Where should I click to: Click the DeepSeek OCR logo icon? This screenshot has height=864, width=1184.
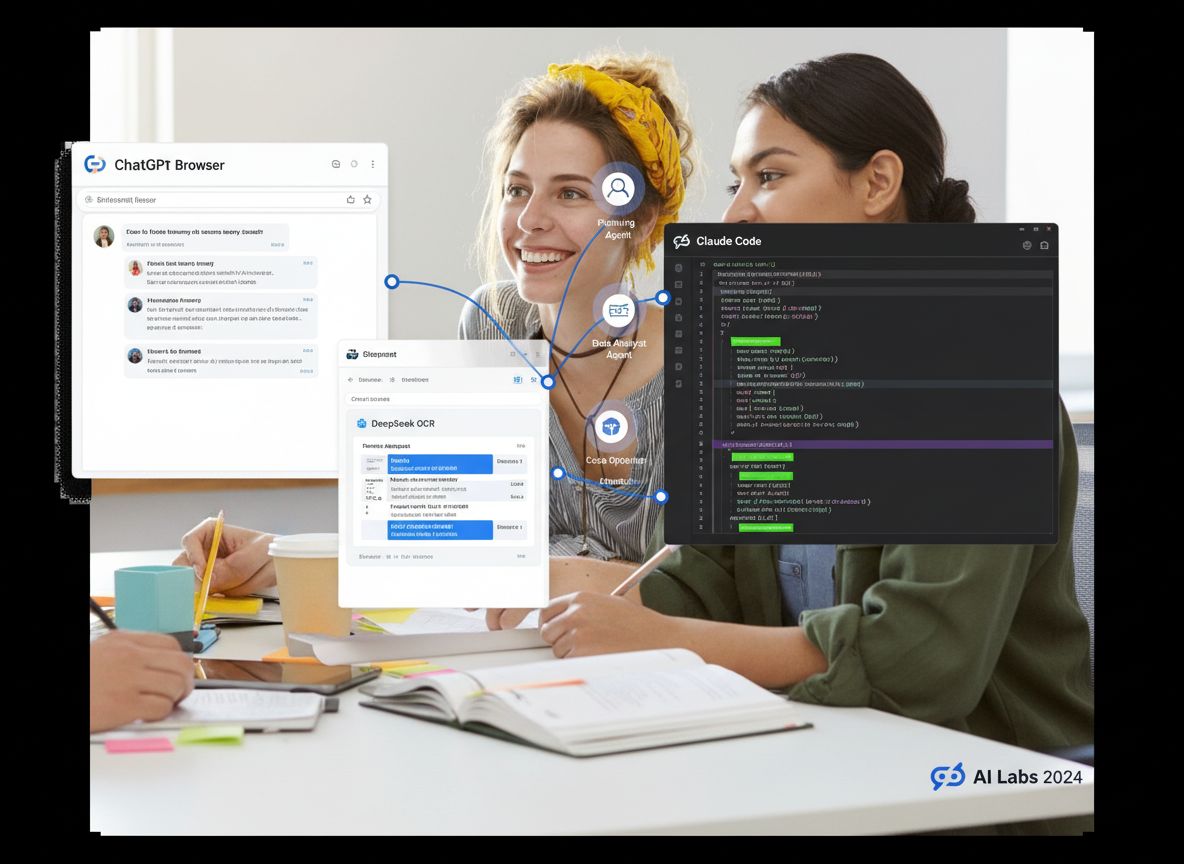tap(362, 423)
